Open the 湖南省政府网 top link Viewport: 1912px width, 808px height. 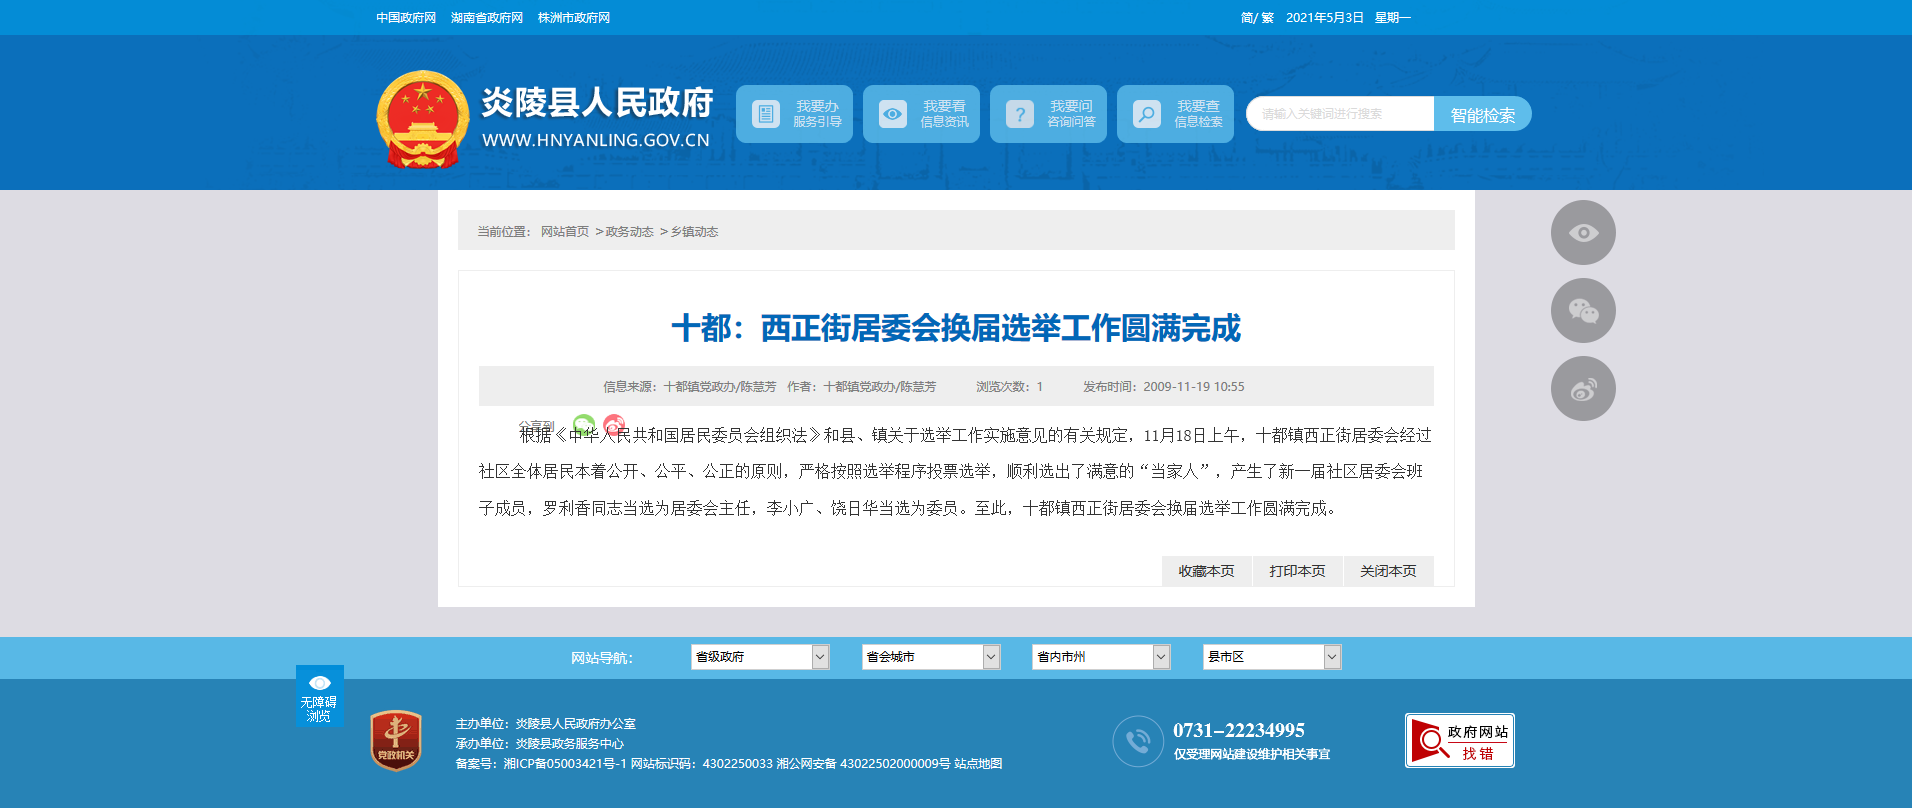point(487,18)
